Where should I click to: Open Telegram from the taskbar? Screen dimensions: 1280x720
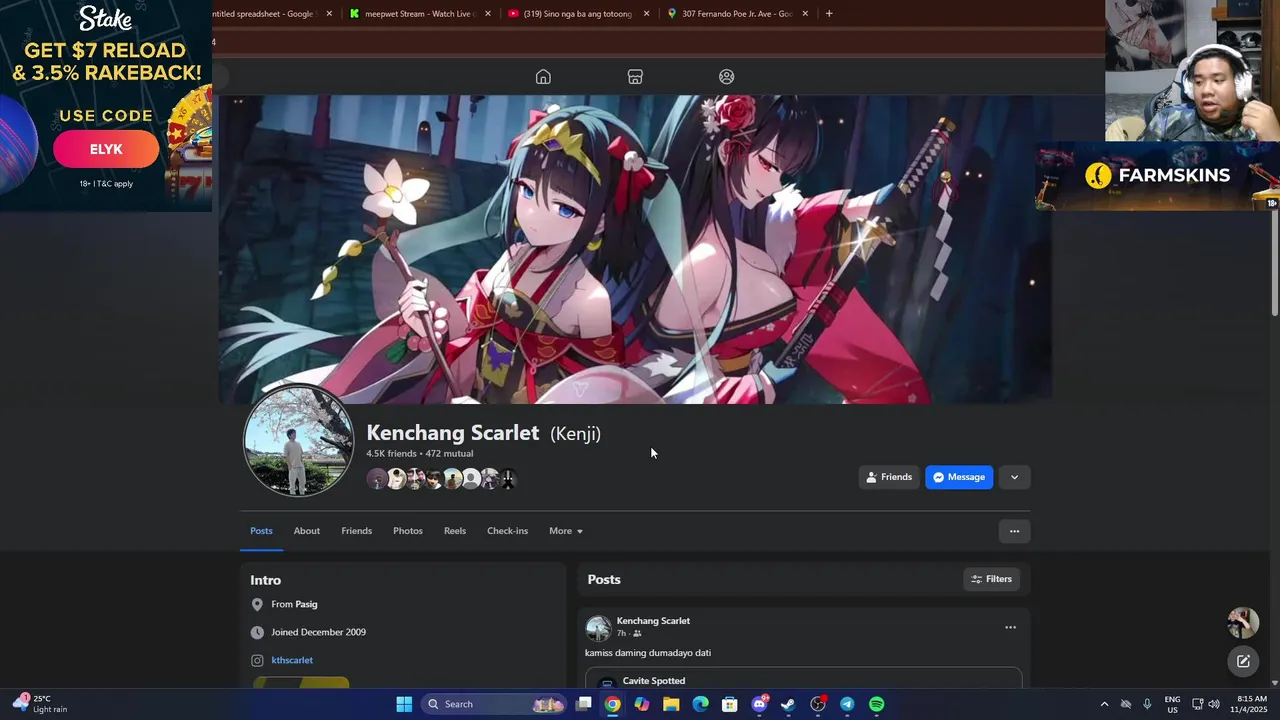pos(847,704)
